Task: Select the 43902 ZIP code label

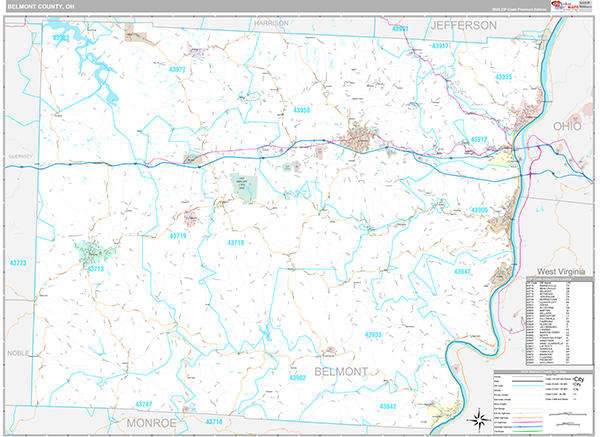Action: [297, 378]
